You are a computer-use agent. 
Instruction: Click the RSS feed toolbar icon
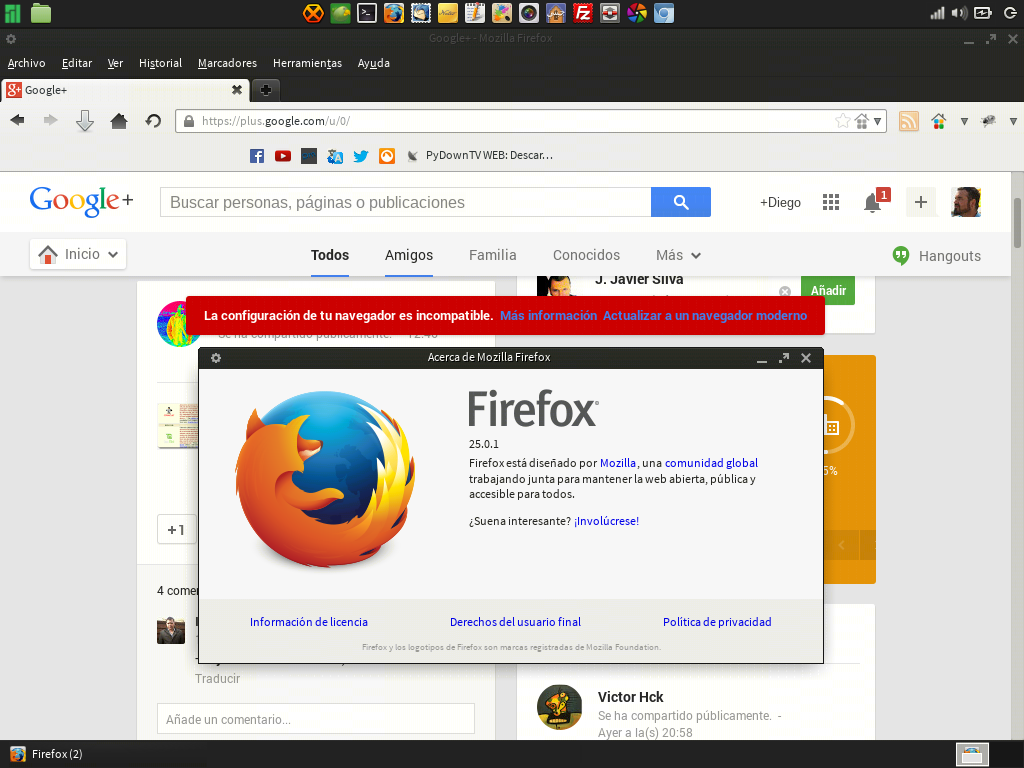909,121
